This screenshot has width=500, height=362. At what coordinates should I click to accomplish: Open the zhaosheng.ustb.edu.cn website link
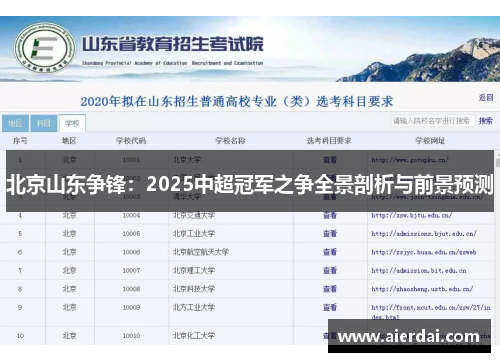tap(422, 289)
